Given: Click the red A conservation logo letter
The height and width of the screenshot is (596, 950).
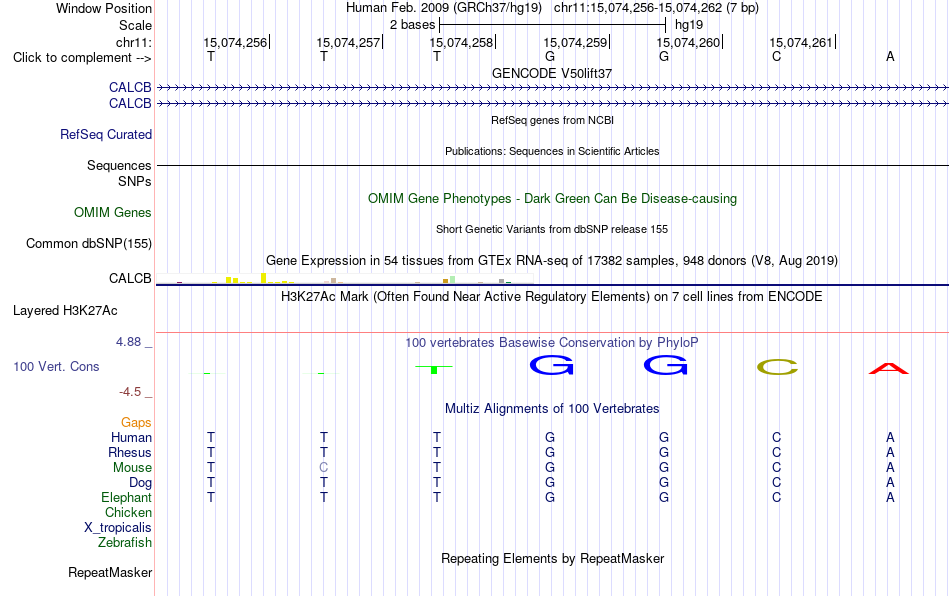Looking at the screenshot, I should point(889,368).
